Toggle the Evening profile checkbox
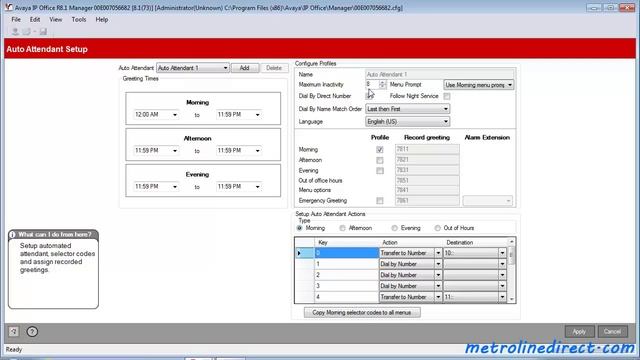This screenshot has width=640, height=360. pyautogui.click(x=380, y=171)
